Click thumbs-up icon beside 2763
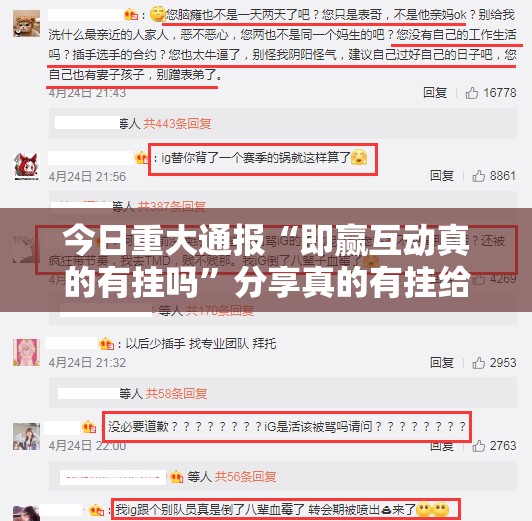 [478, 446]
